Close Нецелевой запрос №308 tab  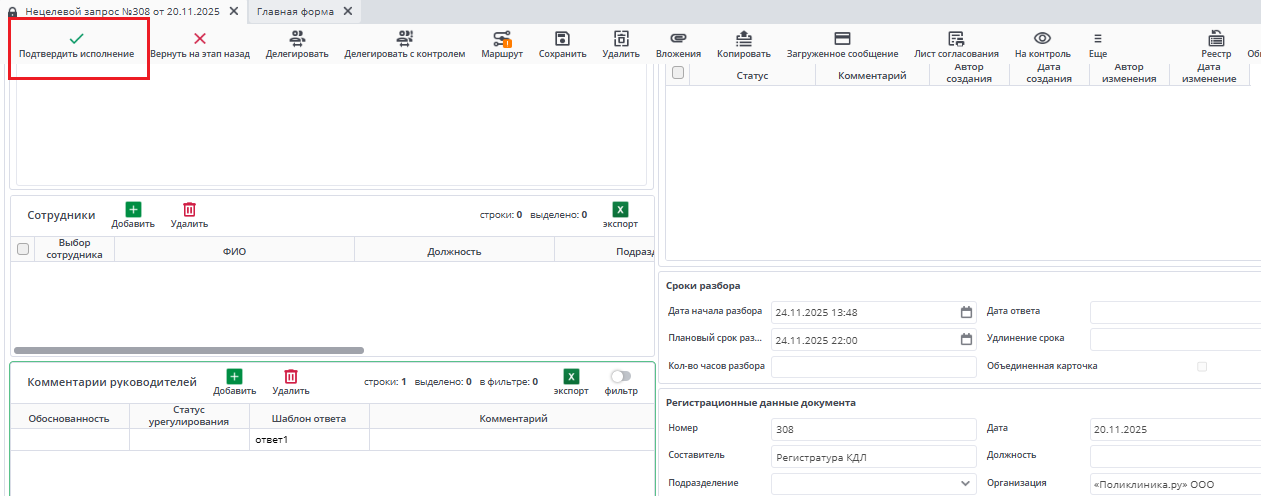[233, 11]
